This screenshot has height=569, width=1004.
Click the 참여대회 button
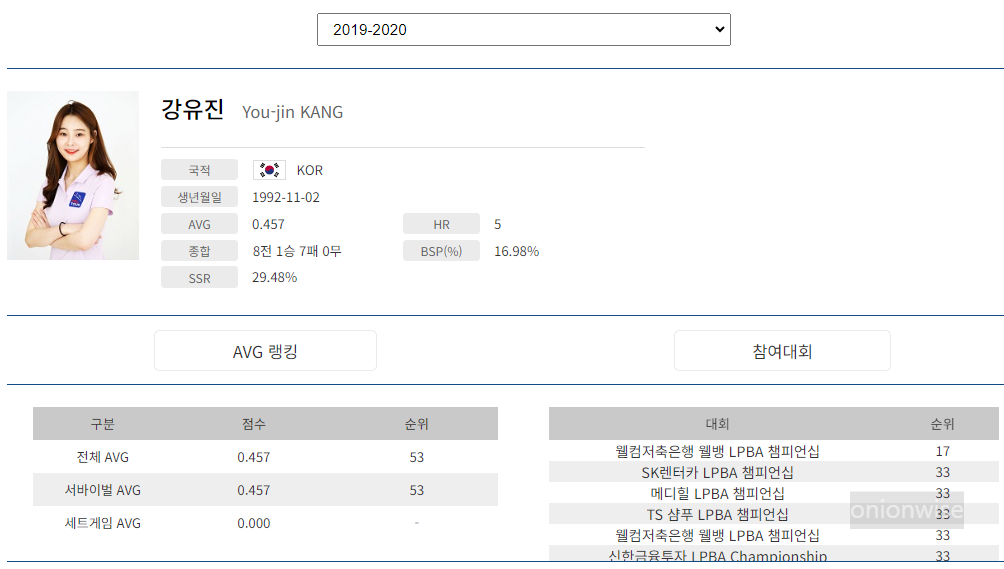tap(782, 351)
